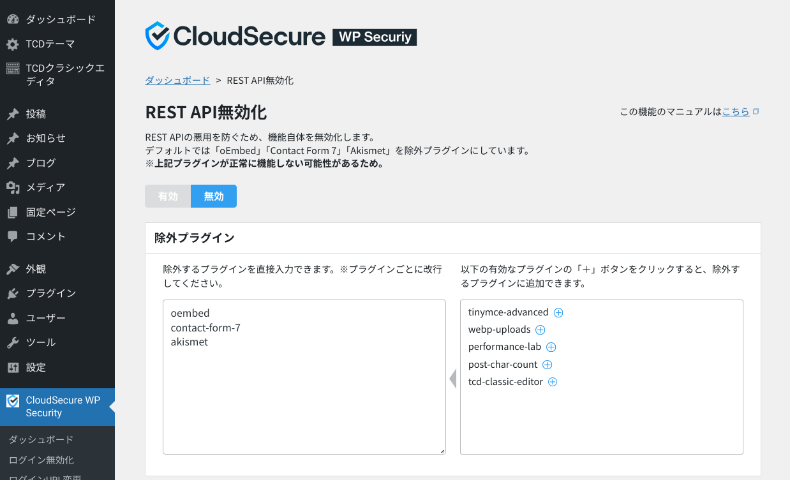
Task: Add tcd-classic-editor with its plus icon
Action: pos(553,382)
